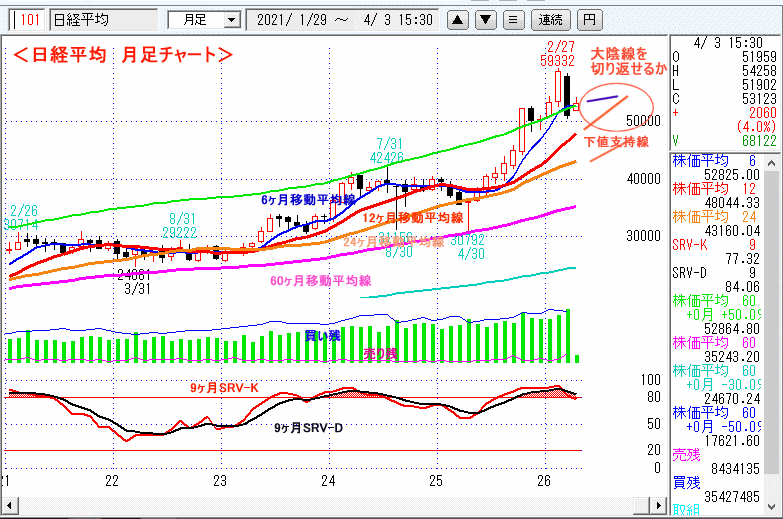The height and width of the screenshot is (519, 783).
Task: Click the 4/30 30792 low label
Action: tap(468, 247)
